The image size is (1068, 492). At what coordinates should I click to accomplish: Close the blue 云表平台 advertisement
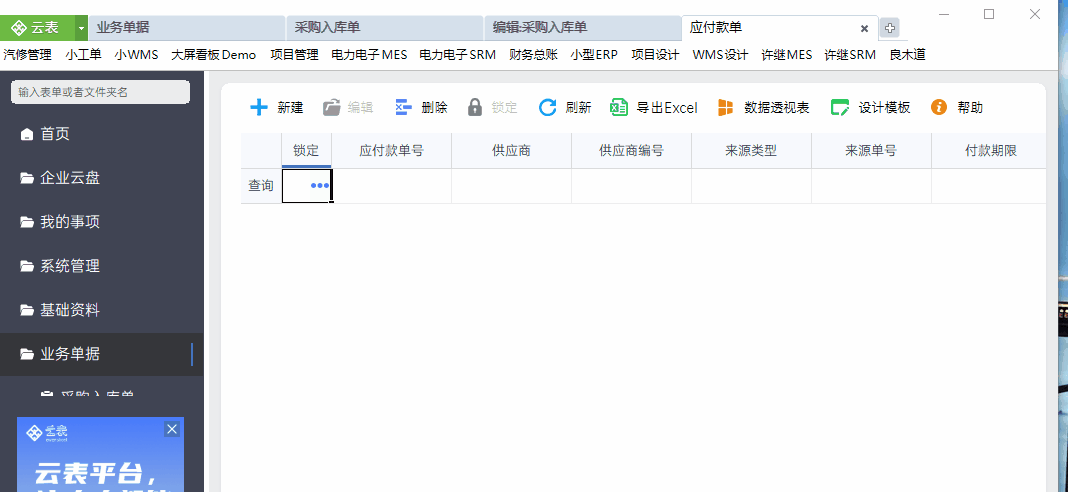point(172,429)
